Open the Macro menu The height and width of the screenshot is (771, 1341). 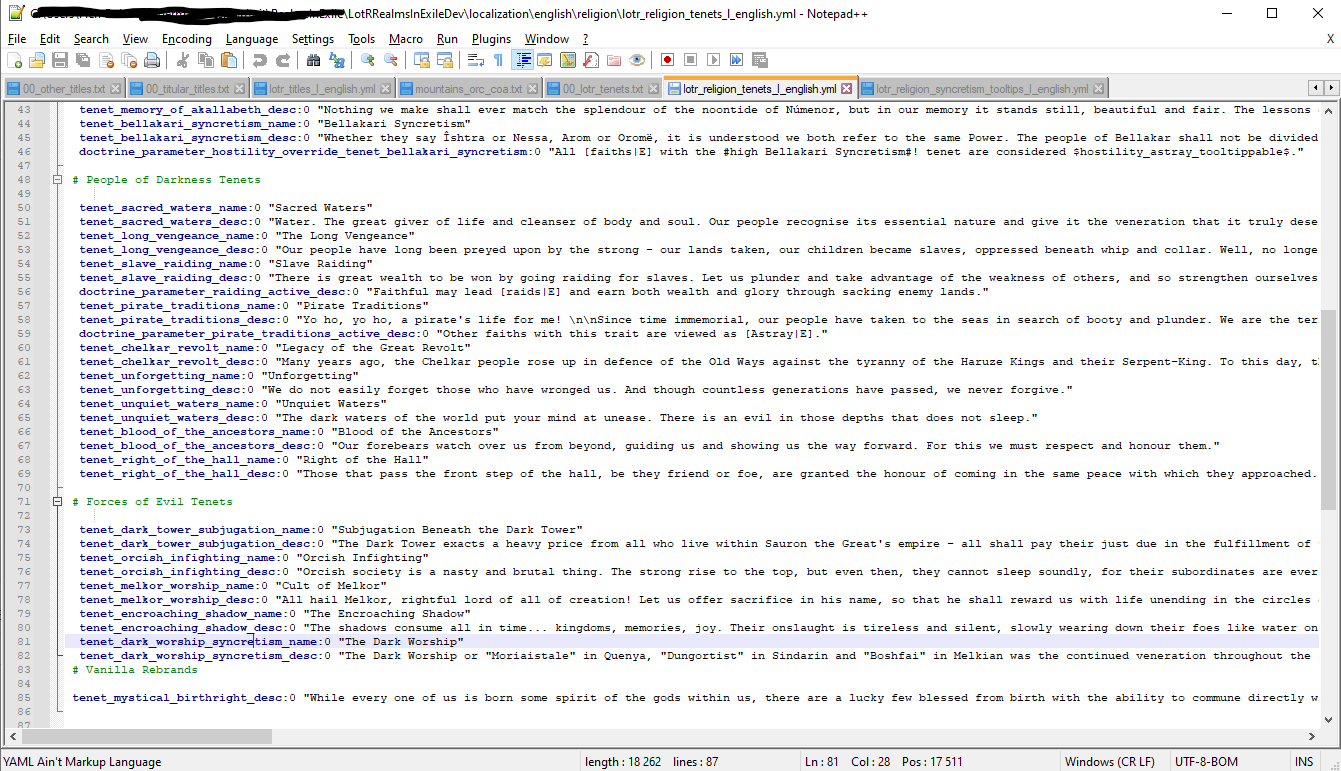[406, 39]
